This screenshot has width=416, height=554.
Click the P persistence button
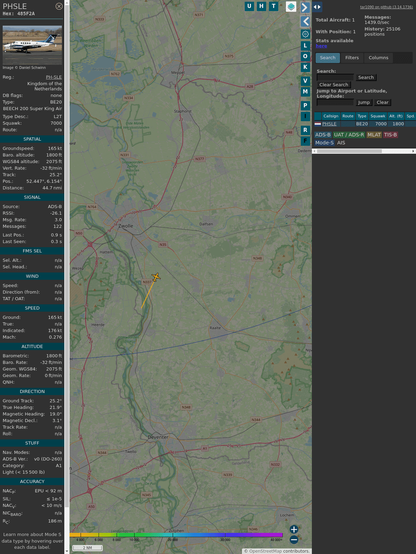coord(305,105)
